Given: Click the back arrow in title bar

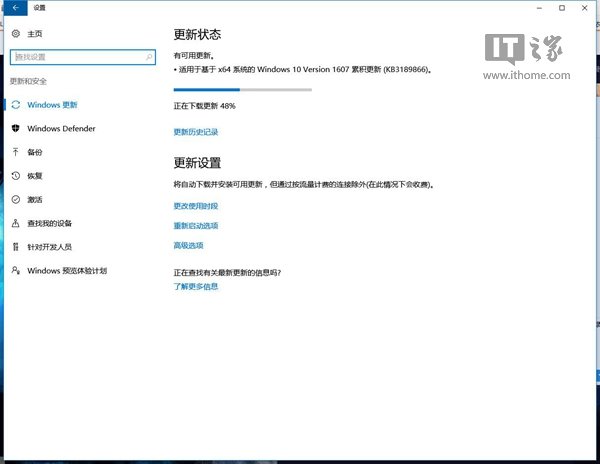Looking at the screenshot, I should point(15,8).
